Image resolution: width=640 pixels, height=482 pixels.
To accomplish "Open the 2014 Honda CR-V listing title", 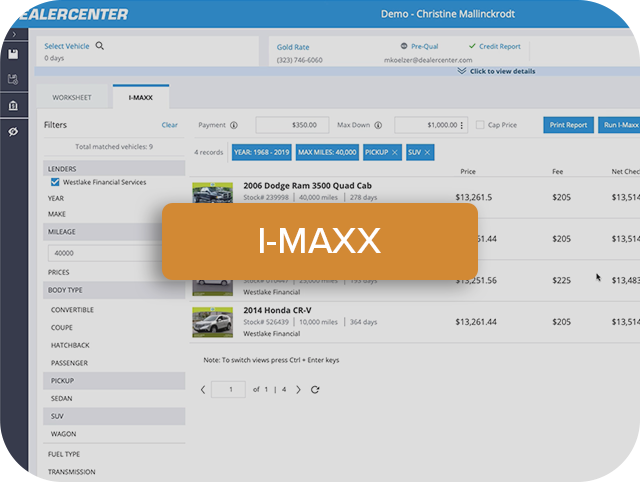I will [277, 310].
